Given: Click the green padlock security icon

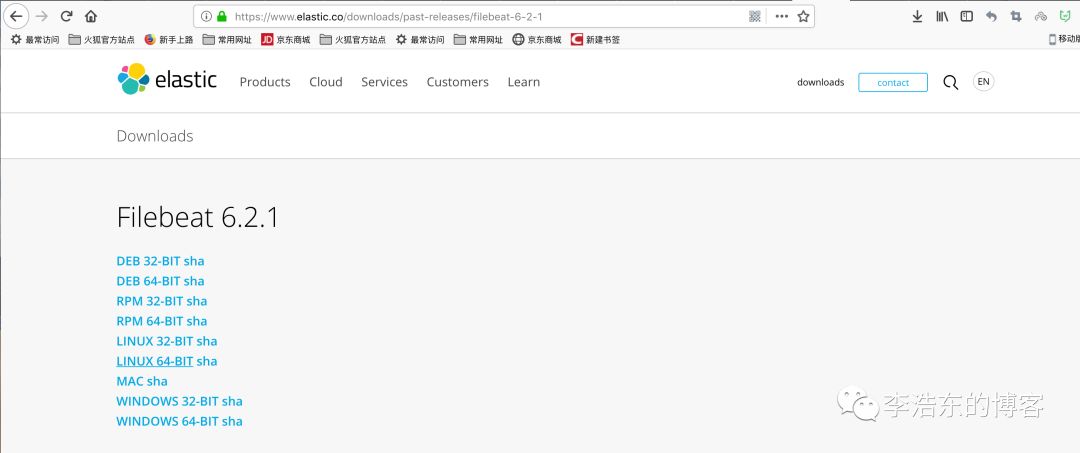Looking at the screenshot, I should [x=222, y=17].
